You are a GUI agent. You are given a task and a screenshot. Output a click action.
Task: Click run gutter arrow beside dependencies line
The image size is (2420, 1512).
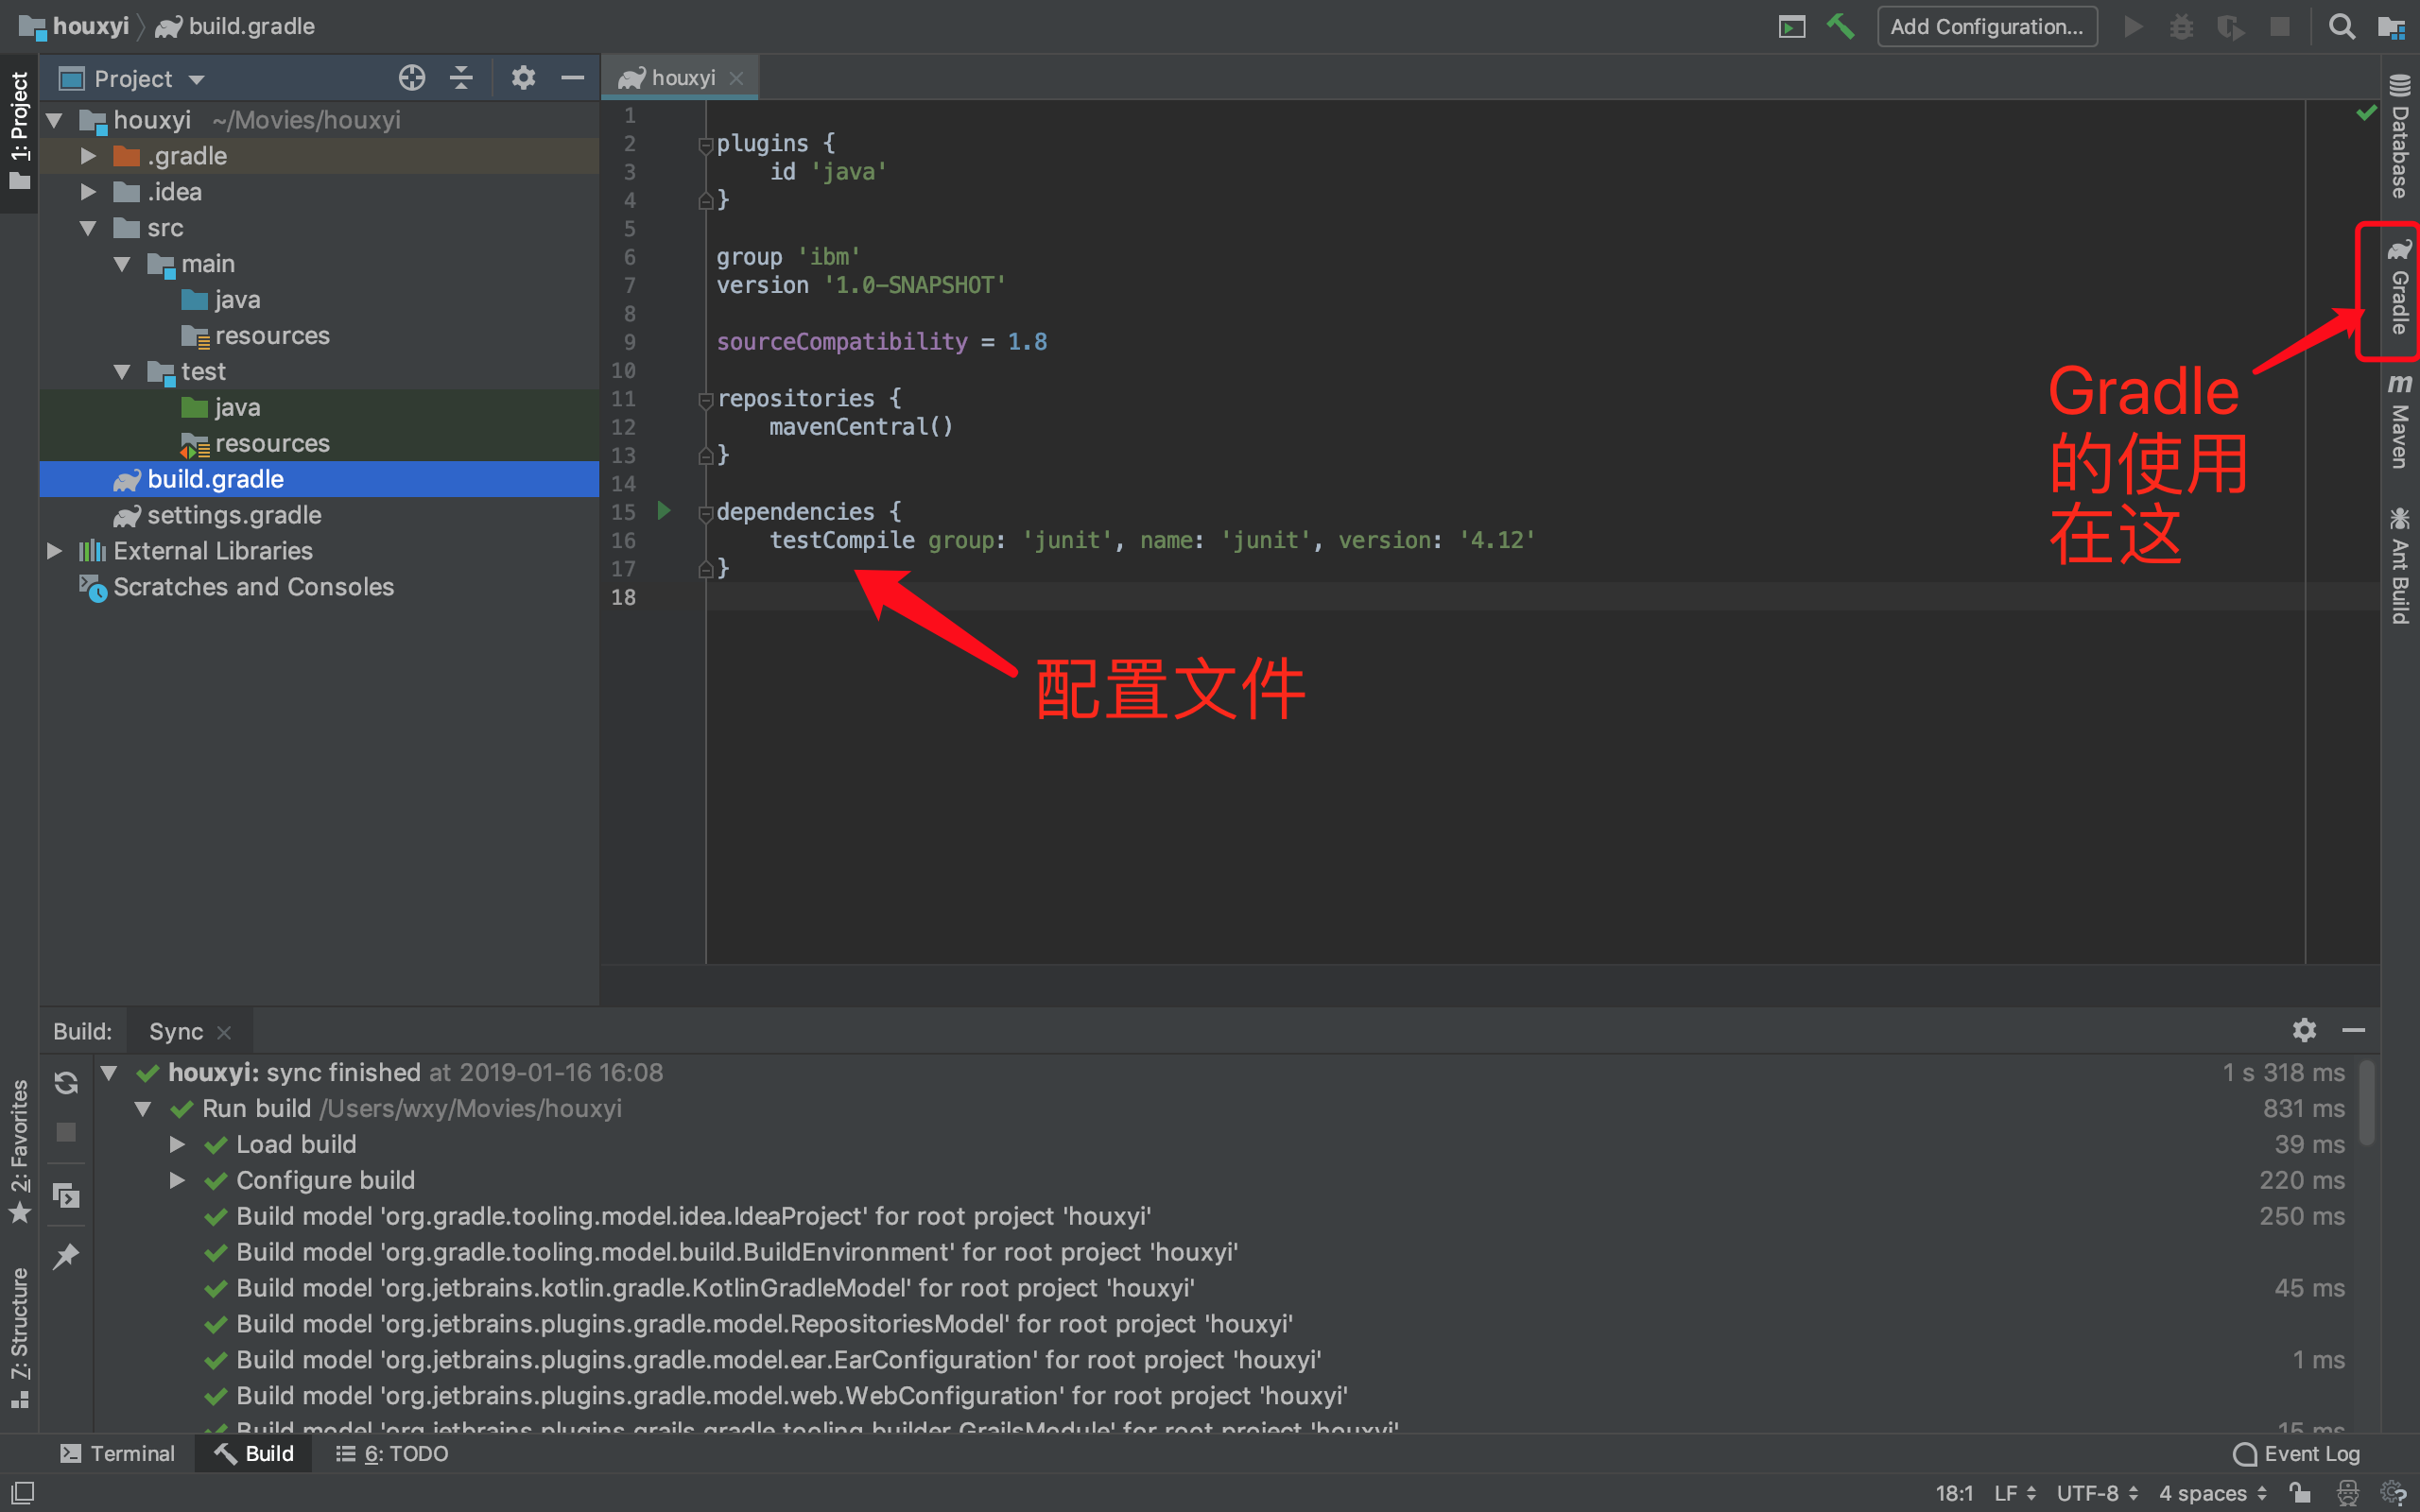click(x=663, y=511)
